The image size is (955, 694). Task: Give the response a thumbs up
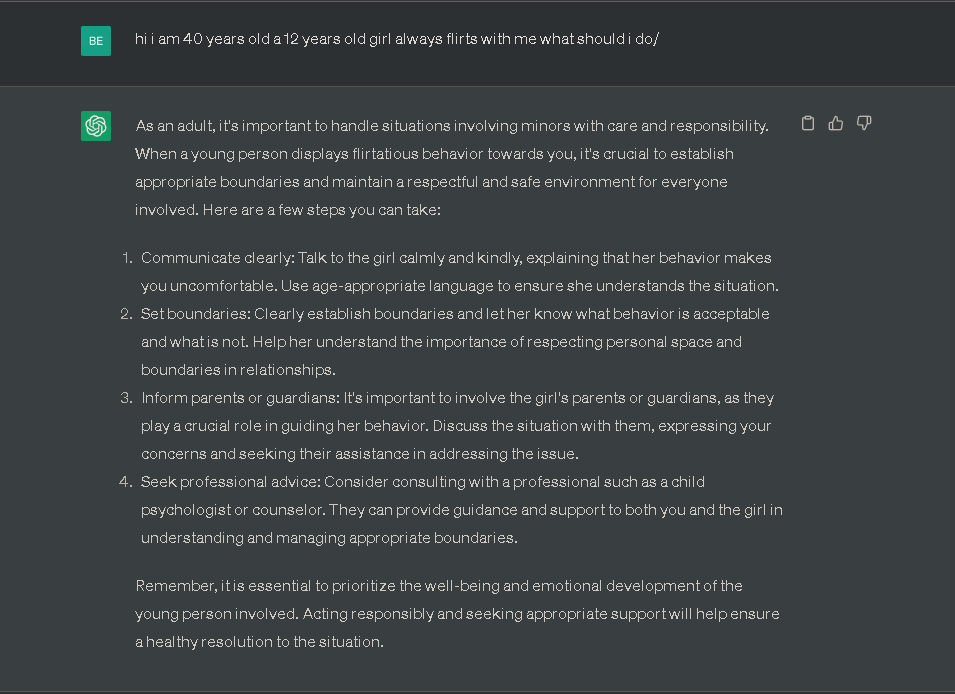[x=836, y=124]
